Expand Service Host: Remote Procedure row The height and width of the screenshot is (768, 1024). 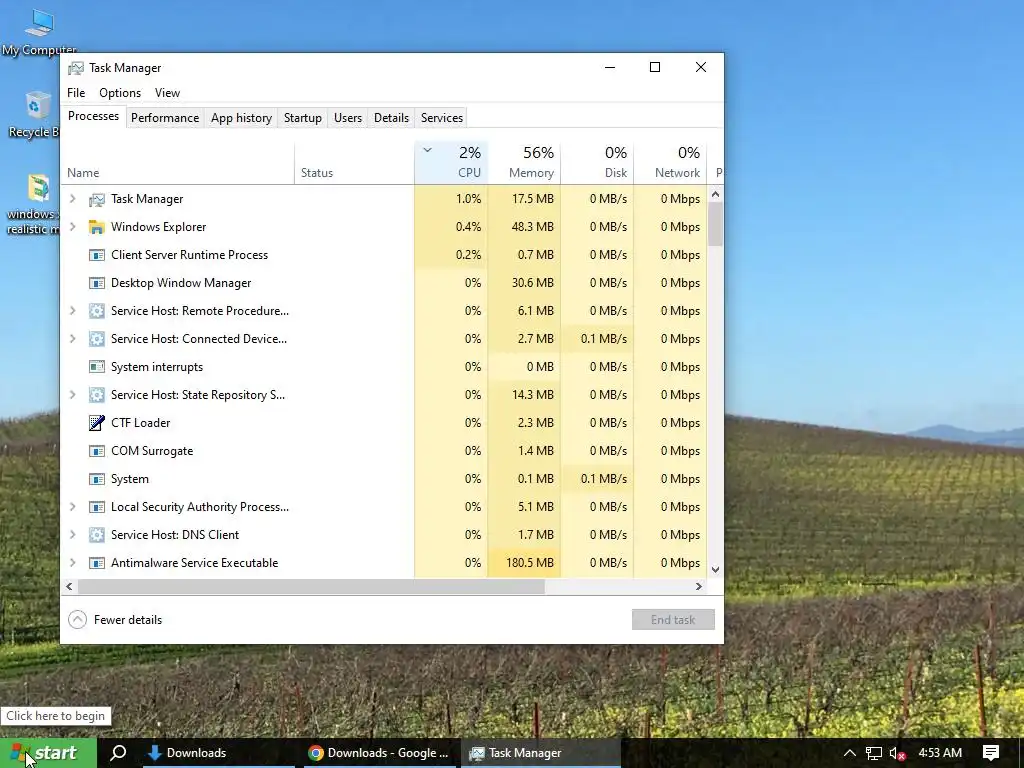click(72, 311)
